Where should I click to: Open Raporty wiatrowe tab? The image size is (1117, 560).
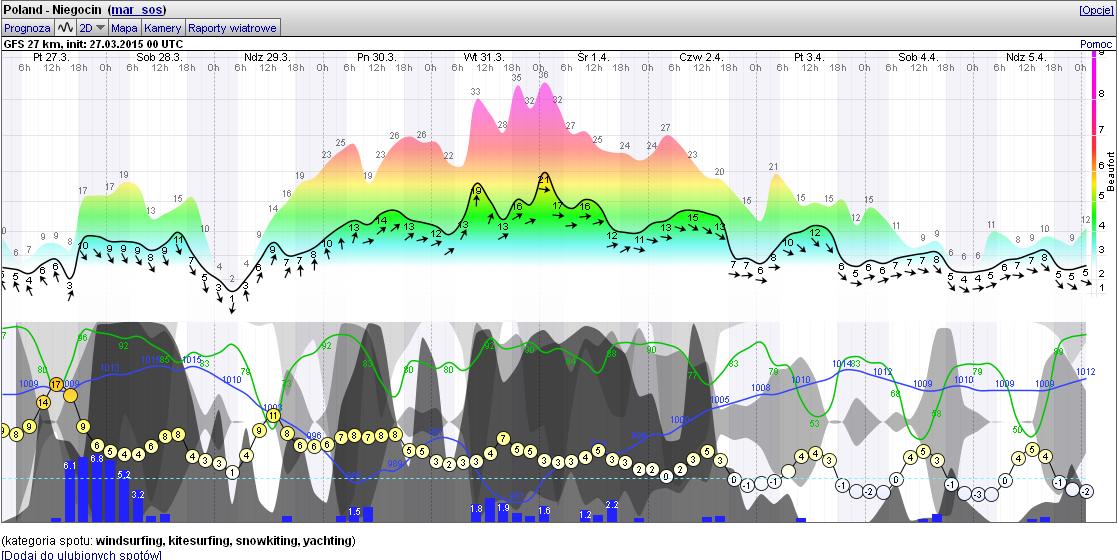point(232,28)
